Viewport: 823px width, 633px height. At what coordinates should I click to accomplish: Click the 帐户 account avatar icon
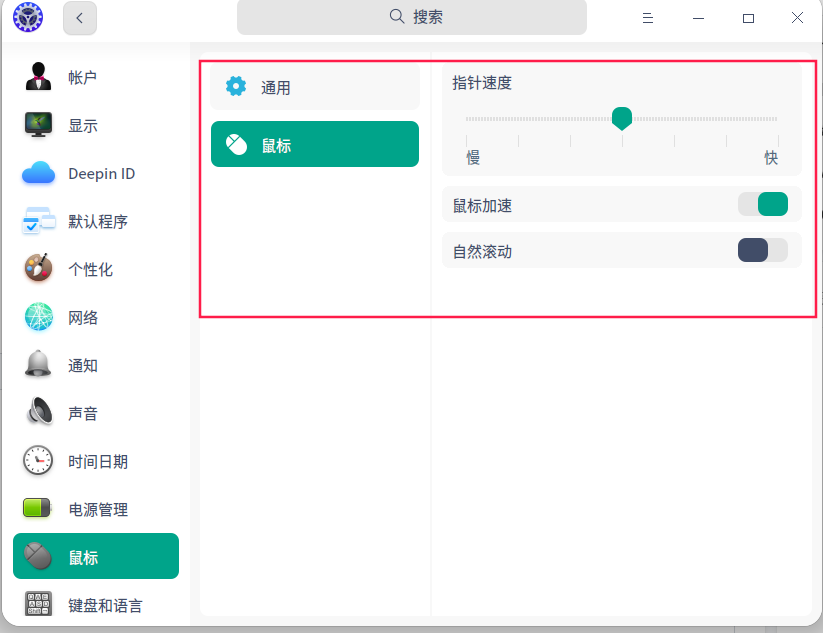click(38, 77)
